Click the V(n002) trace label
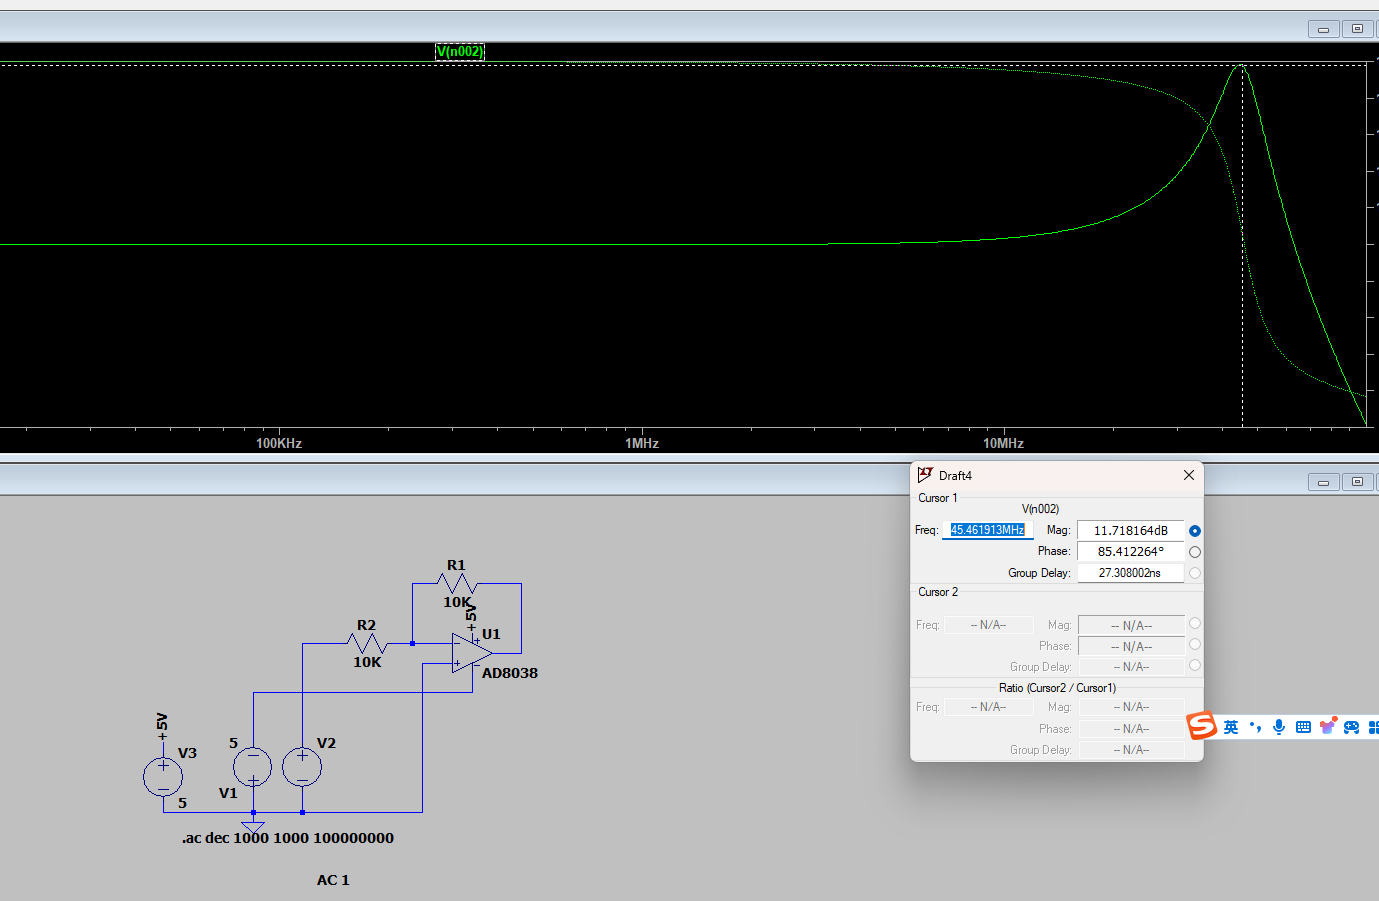Viewport: 1379px width, 901px height. [x=460, y=51]
